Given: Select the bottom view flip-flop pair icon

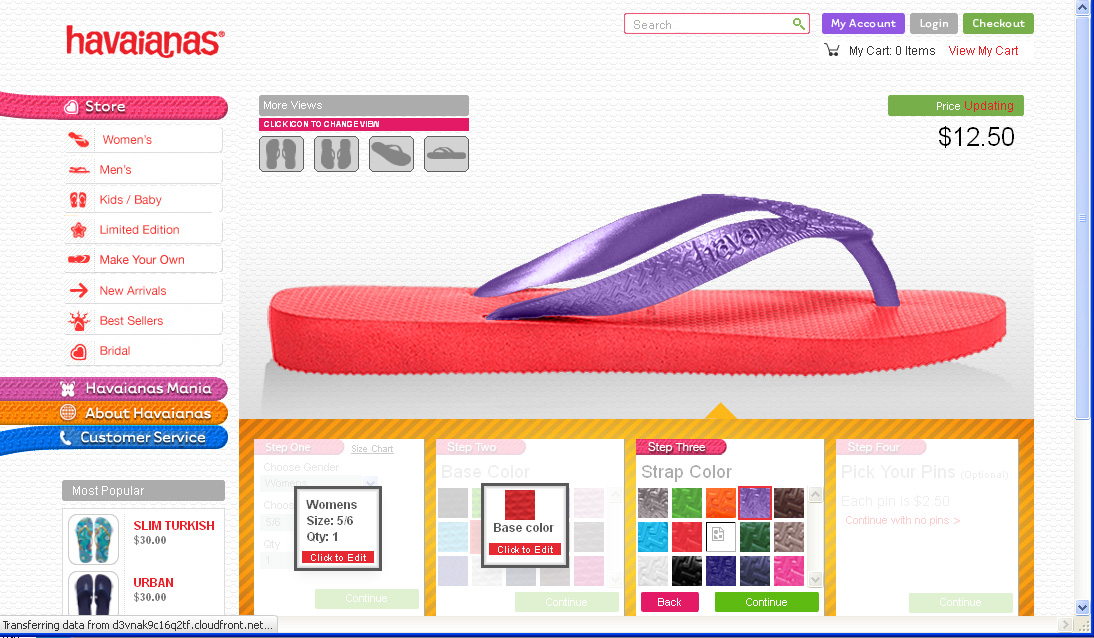Looking at the screenshot, I should pos(336,154).
